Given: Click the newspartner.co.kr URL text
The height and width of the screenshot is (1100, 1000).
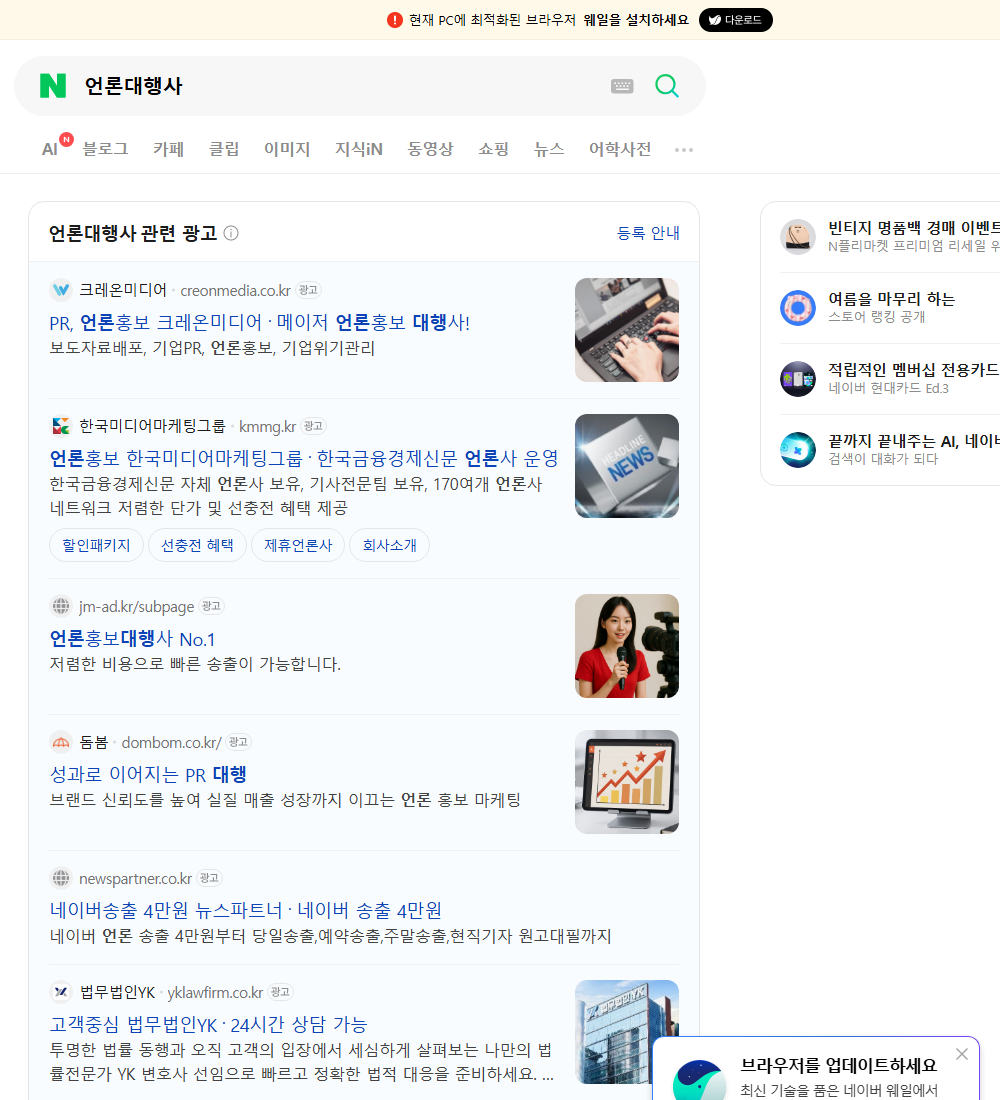Looking at the screenshot, I should point(135,878).
